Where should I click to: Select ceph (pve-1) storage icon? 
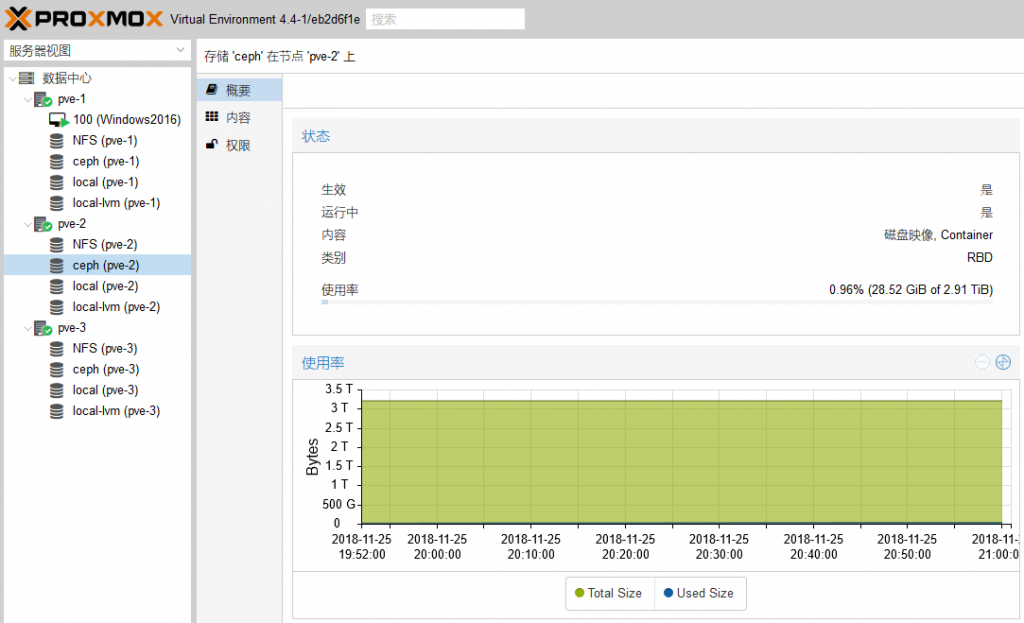tap(57, 162)
